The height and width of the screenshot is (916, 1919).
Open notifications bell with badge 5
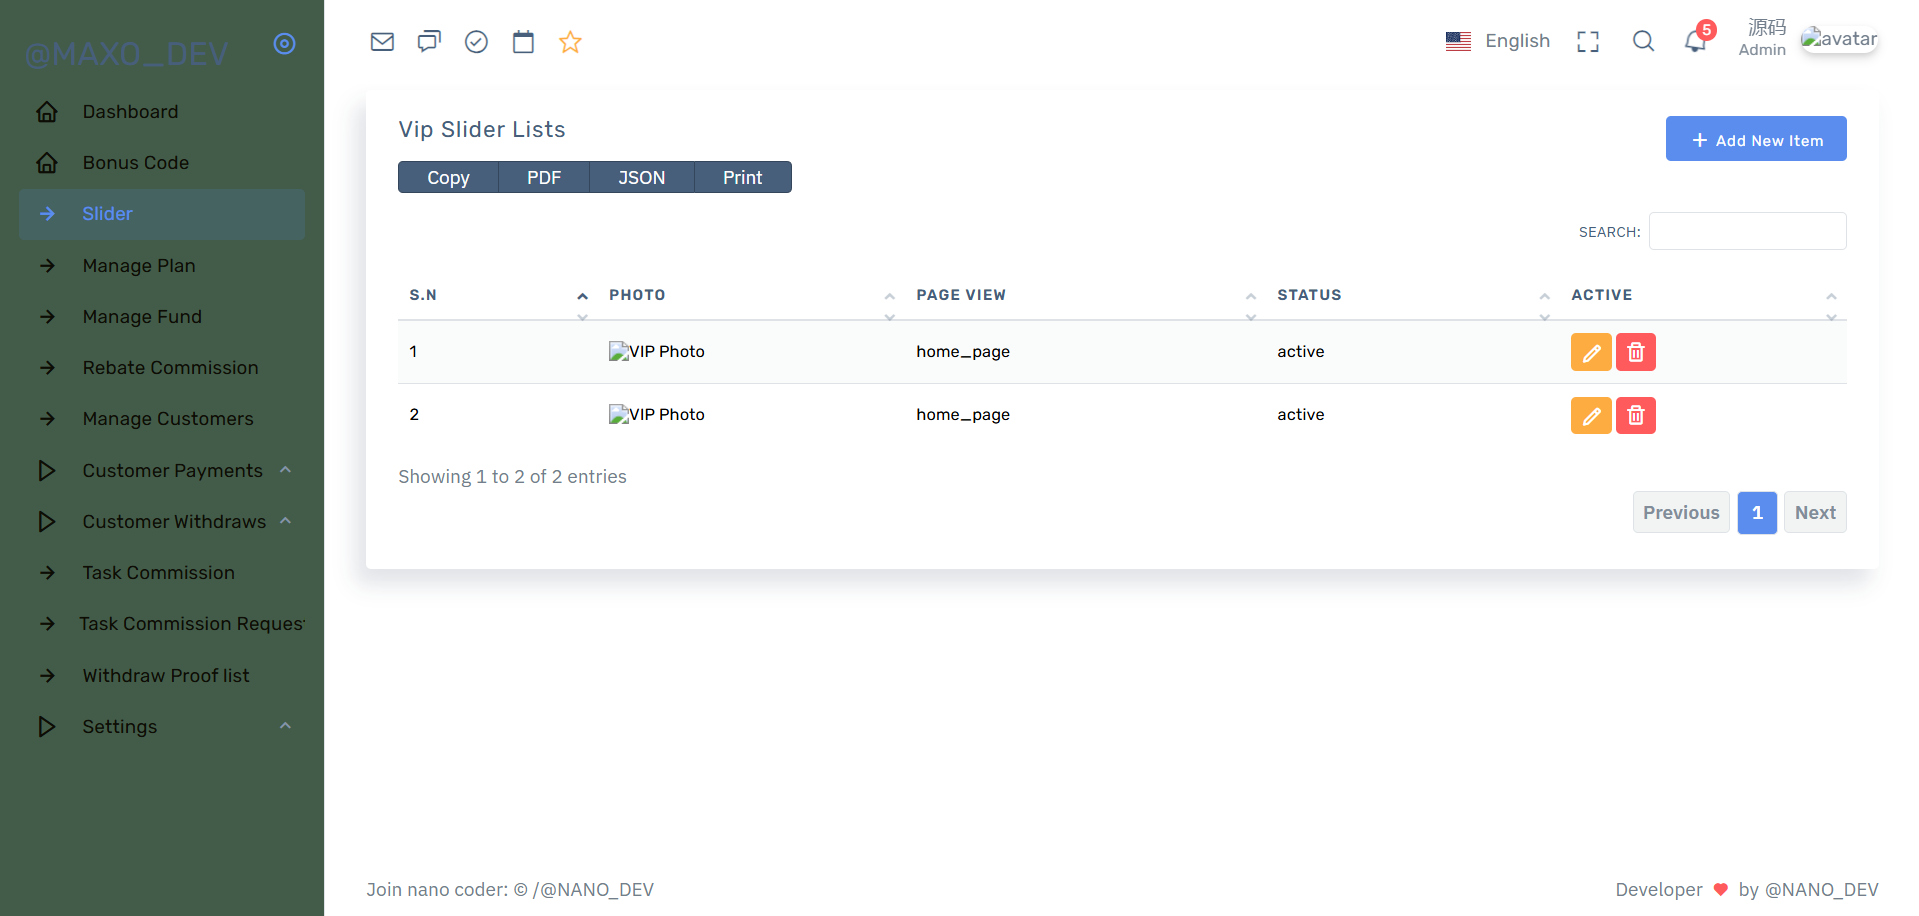coord(1698,38)
